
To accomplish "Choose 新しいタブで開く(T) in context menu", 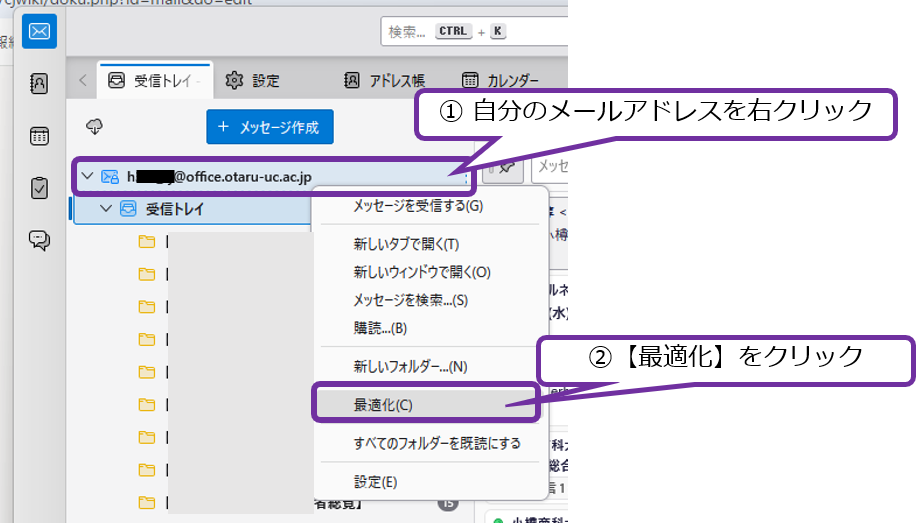I will 405,244.
